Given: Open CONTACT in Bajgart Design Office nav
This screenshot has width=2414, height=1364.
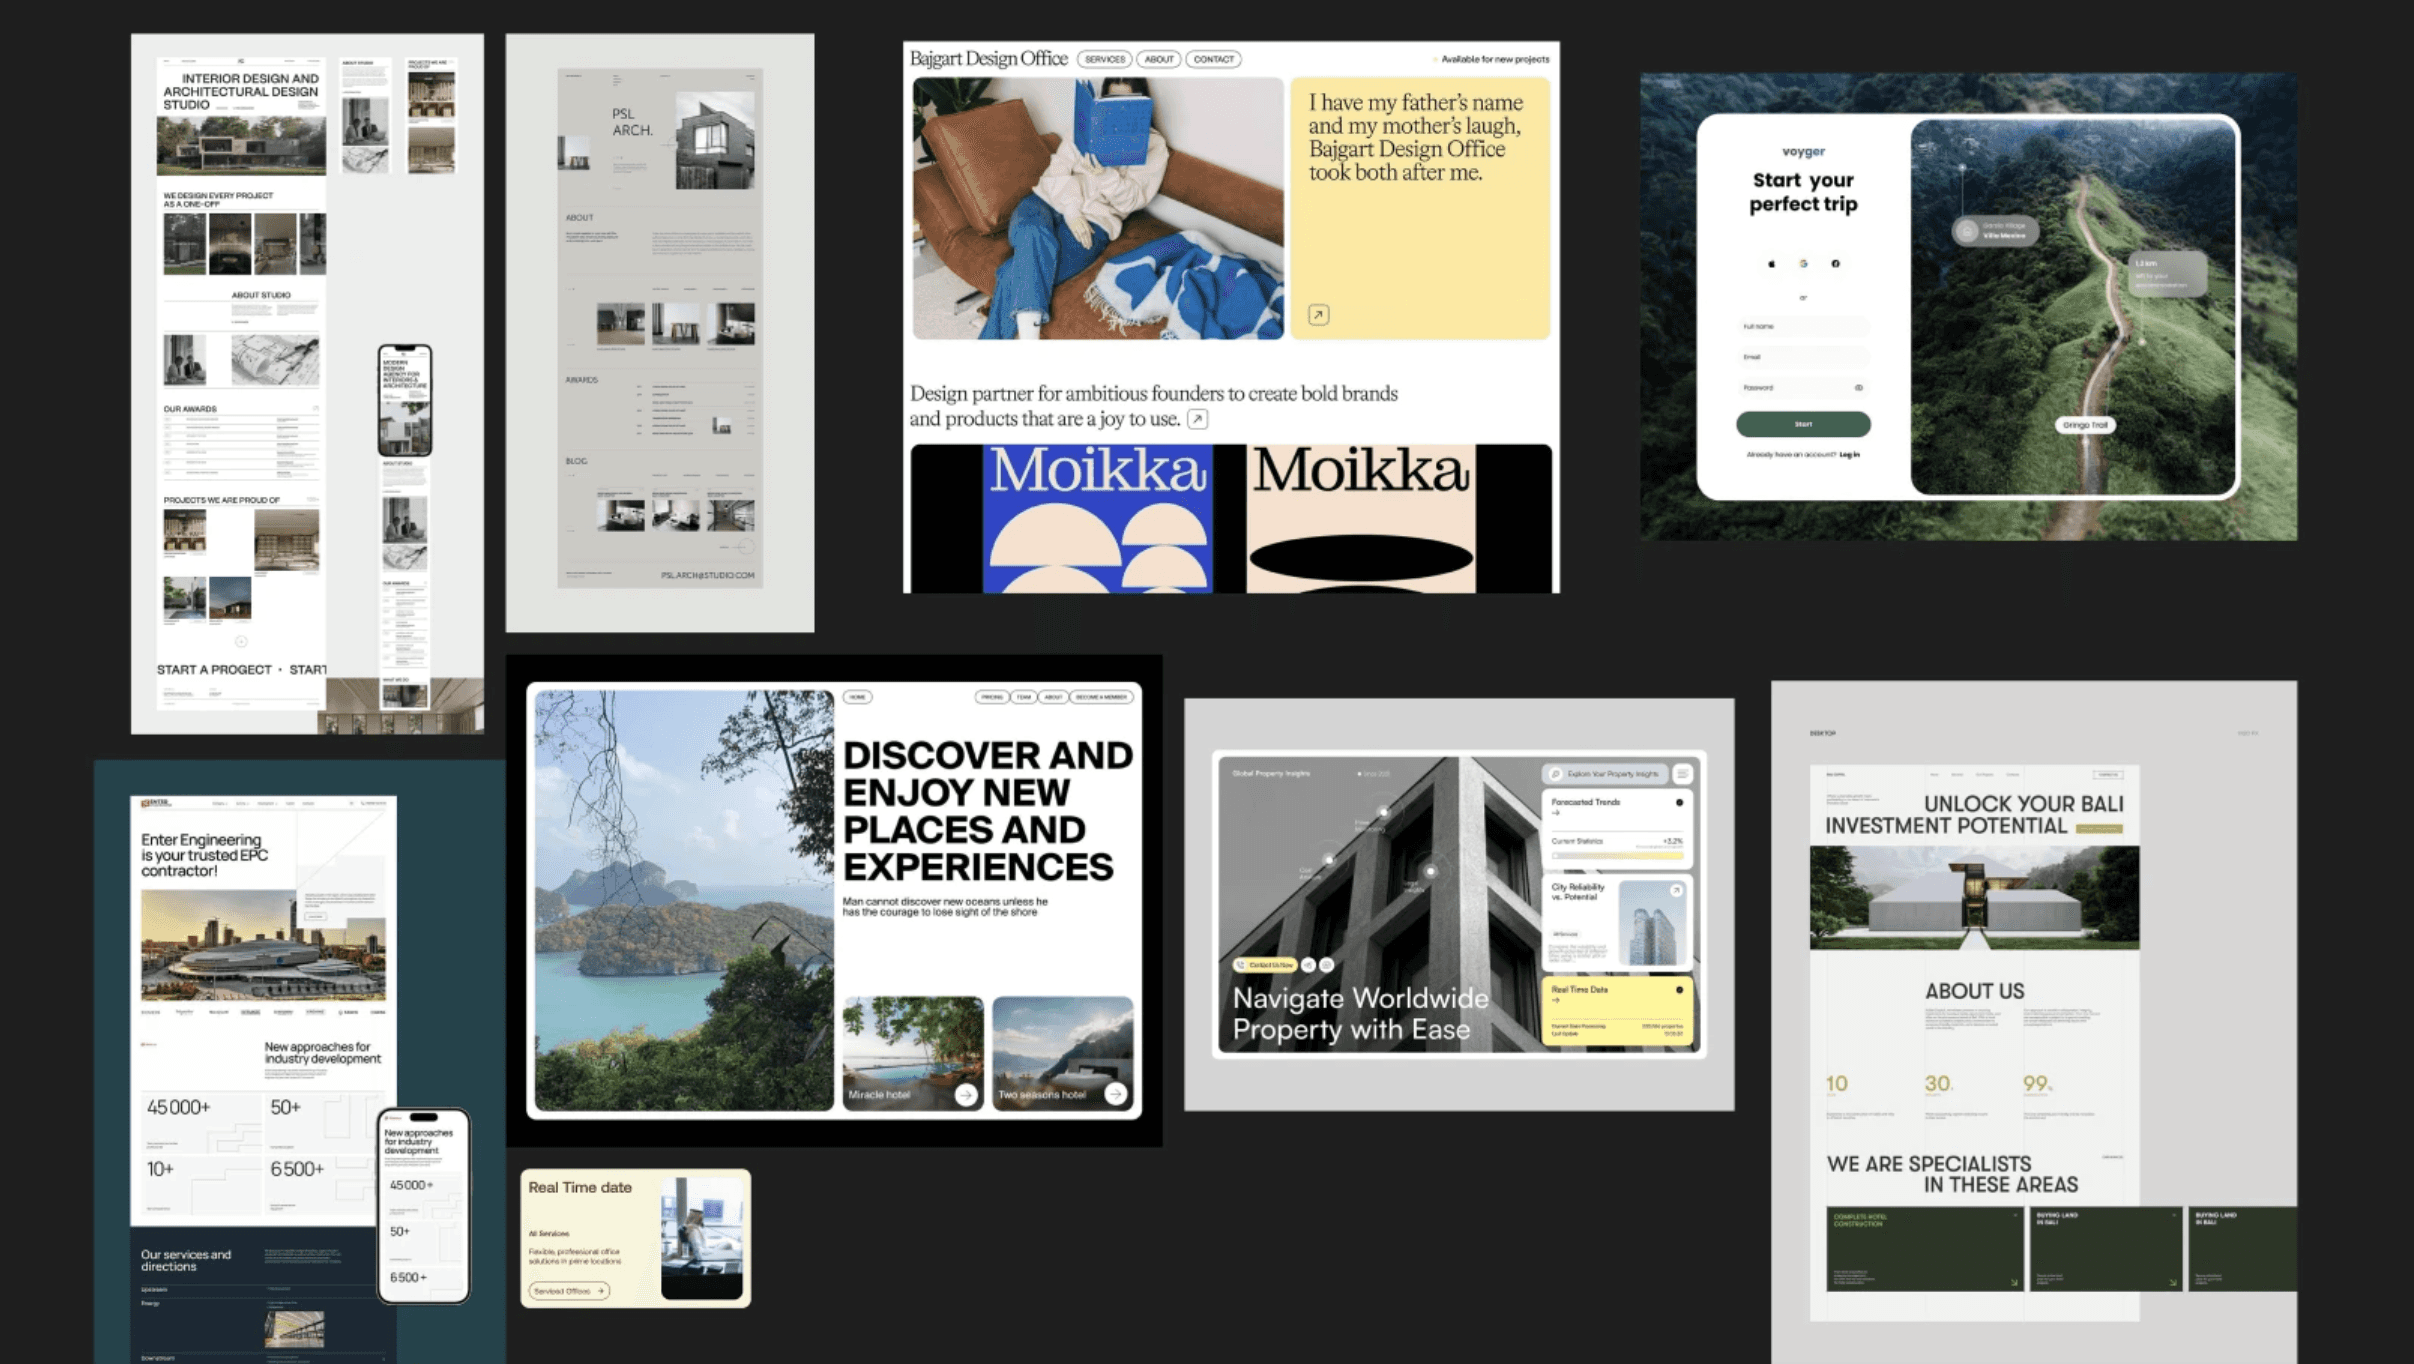Looking at the screenshot, I should (x=1213, y=59).
